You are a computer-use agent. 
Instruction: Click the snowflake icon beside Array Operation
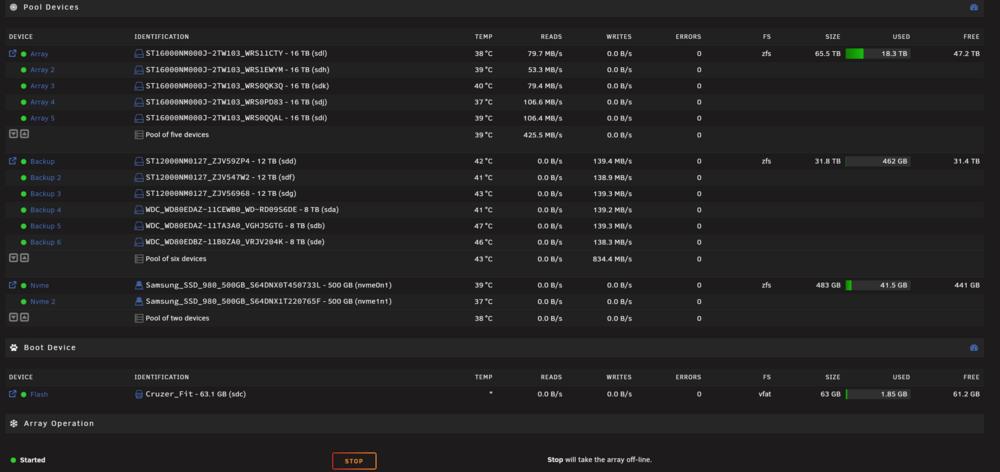click(13, 424)
